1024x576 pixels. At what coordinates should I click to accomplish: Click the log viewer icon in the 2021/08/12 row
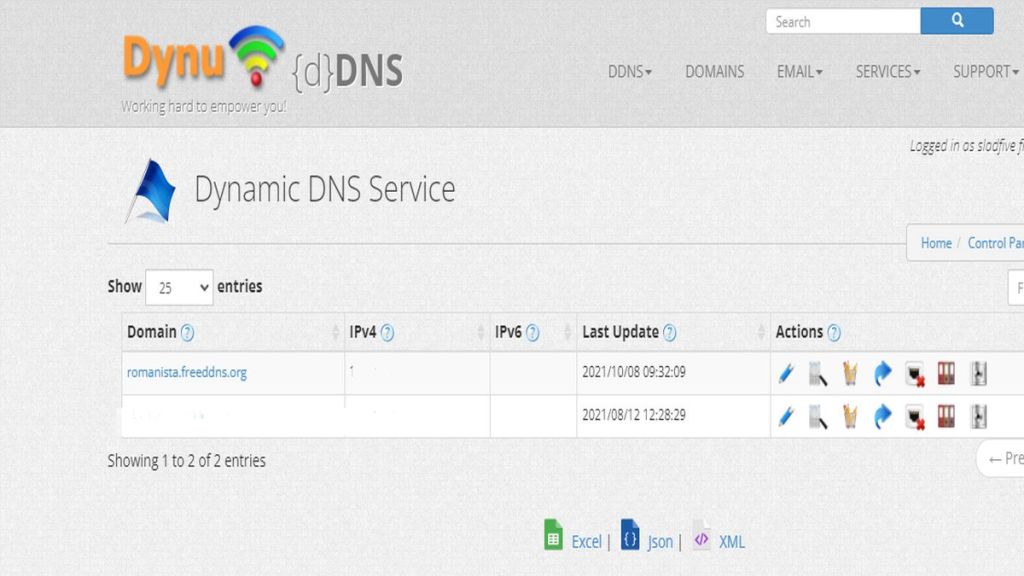pyautogui.click(x=818, y=417)
